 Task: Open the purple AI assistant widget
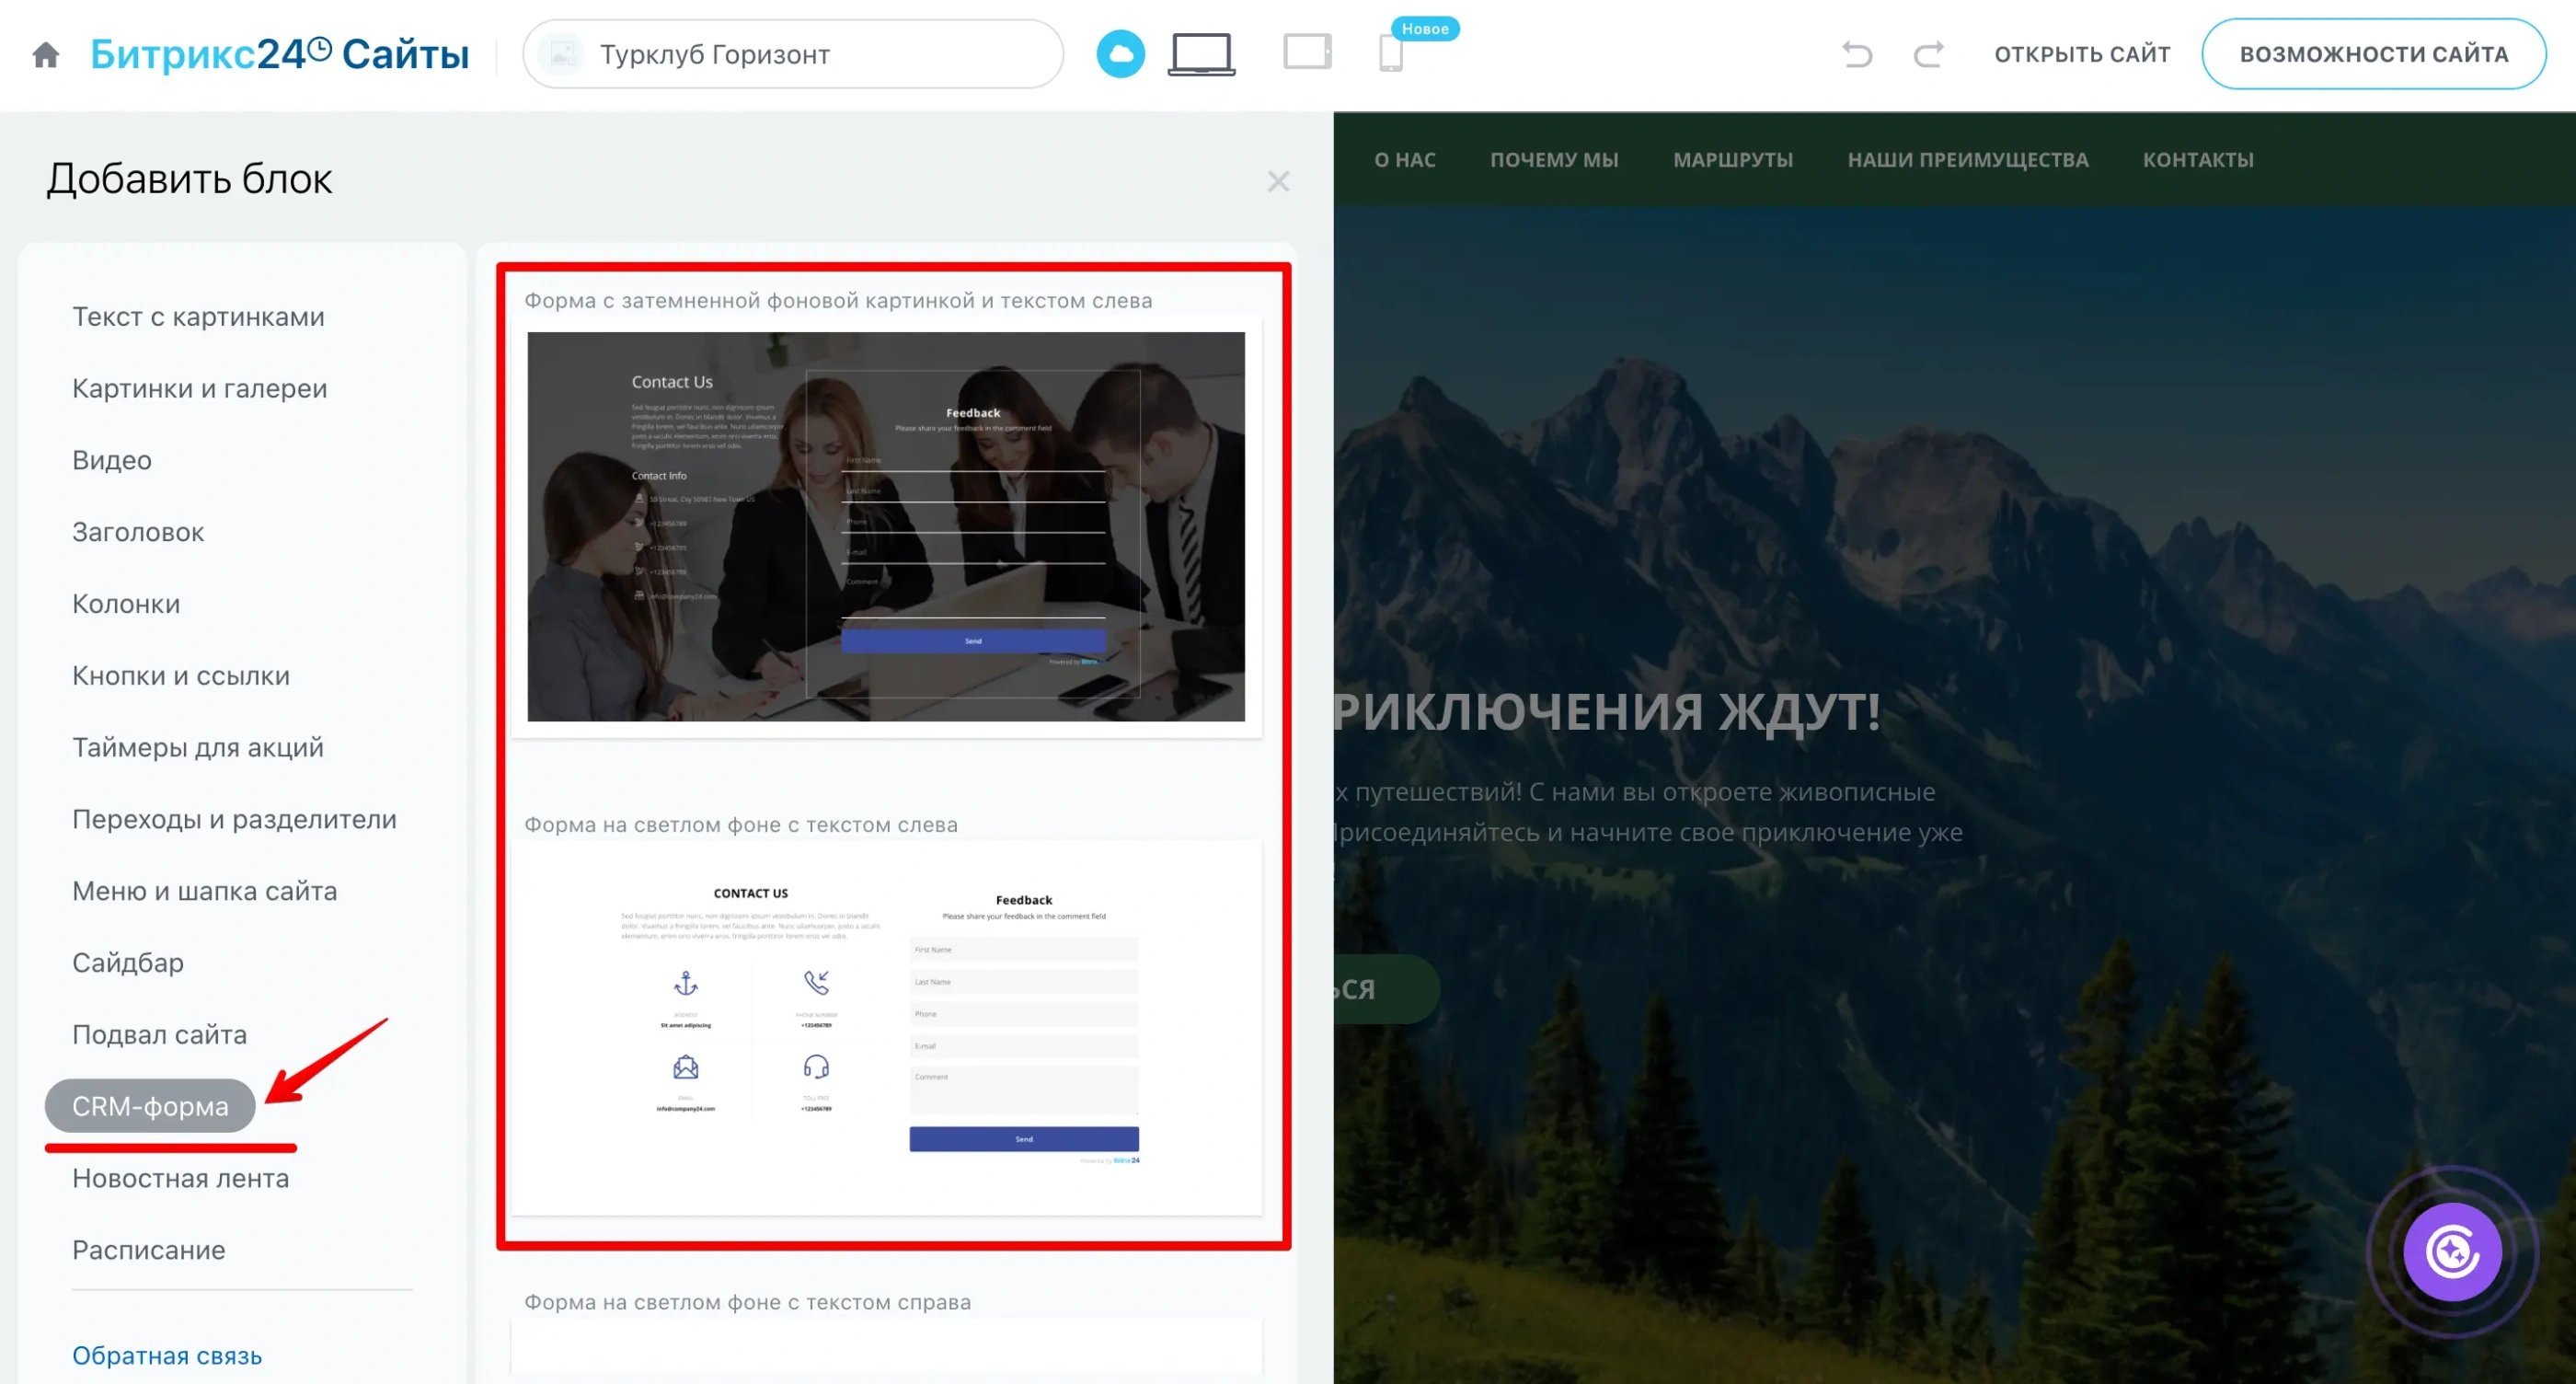click(x=2452, y=1251)
